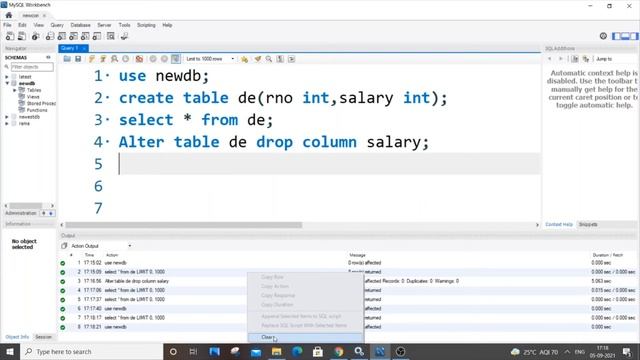Click the create new table icon
Viewport: 640px width, 360px height.
tap(62, 36)
